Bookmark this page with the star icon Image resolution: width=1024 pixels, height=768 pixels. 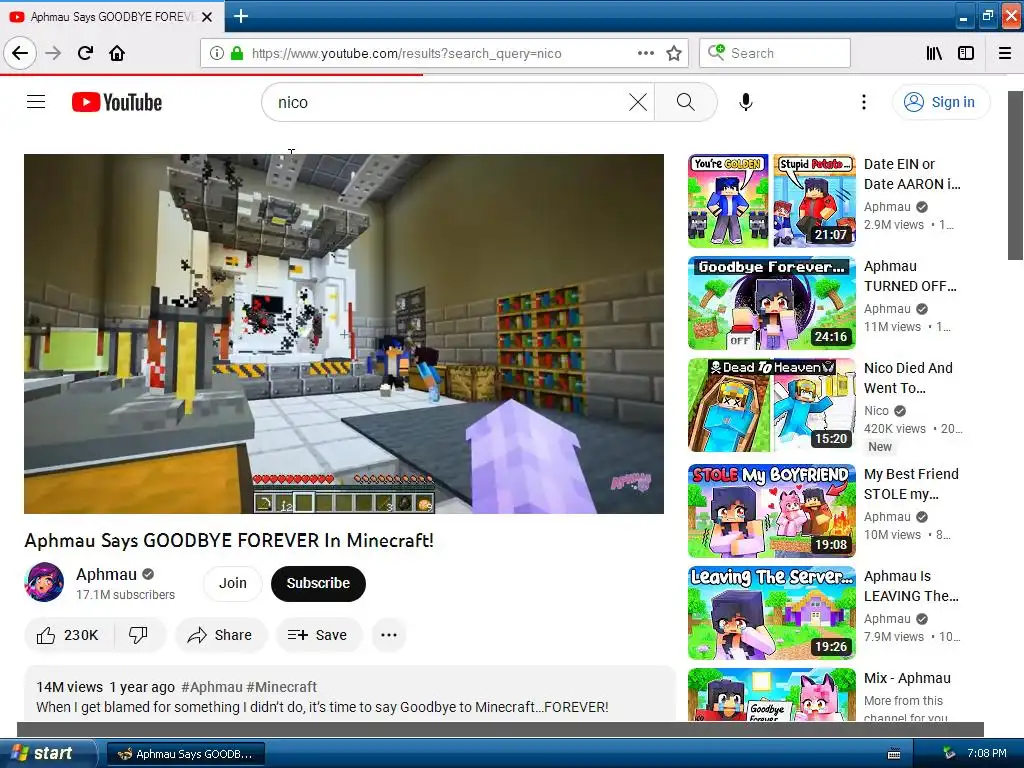click(x=674, y=53)
